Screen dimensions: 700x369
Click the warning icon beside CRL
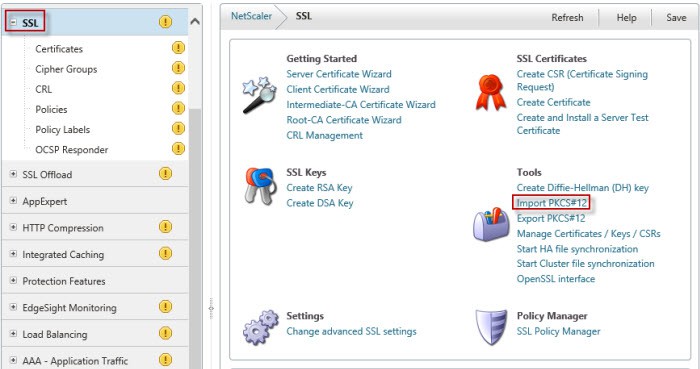(178, 88)
